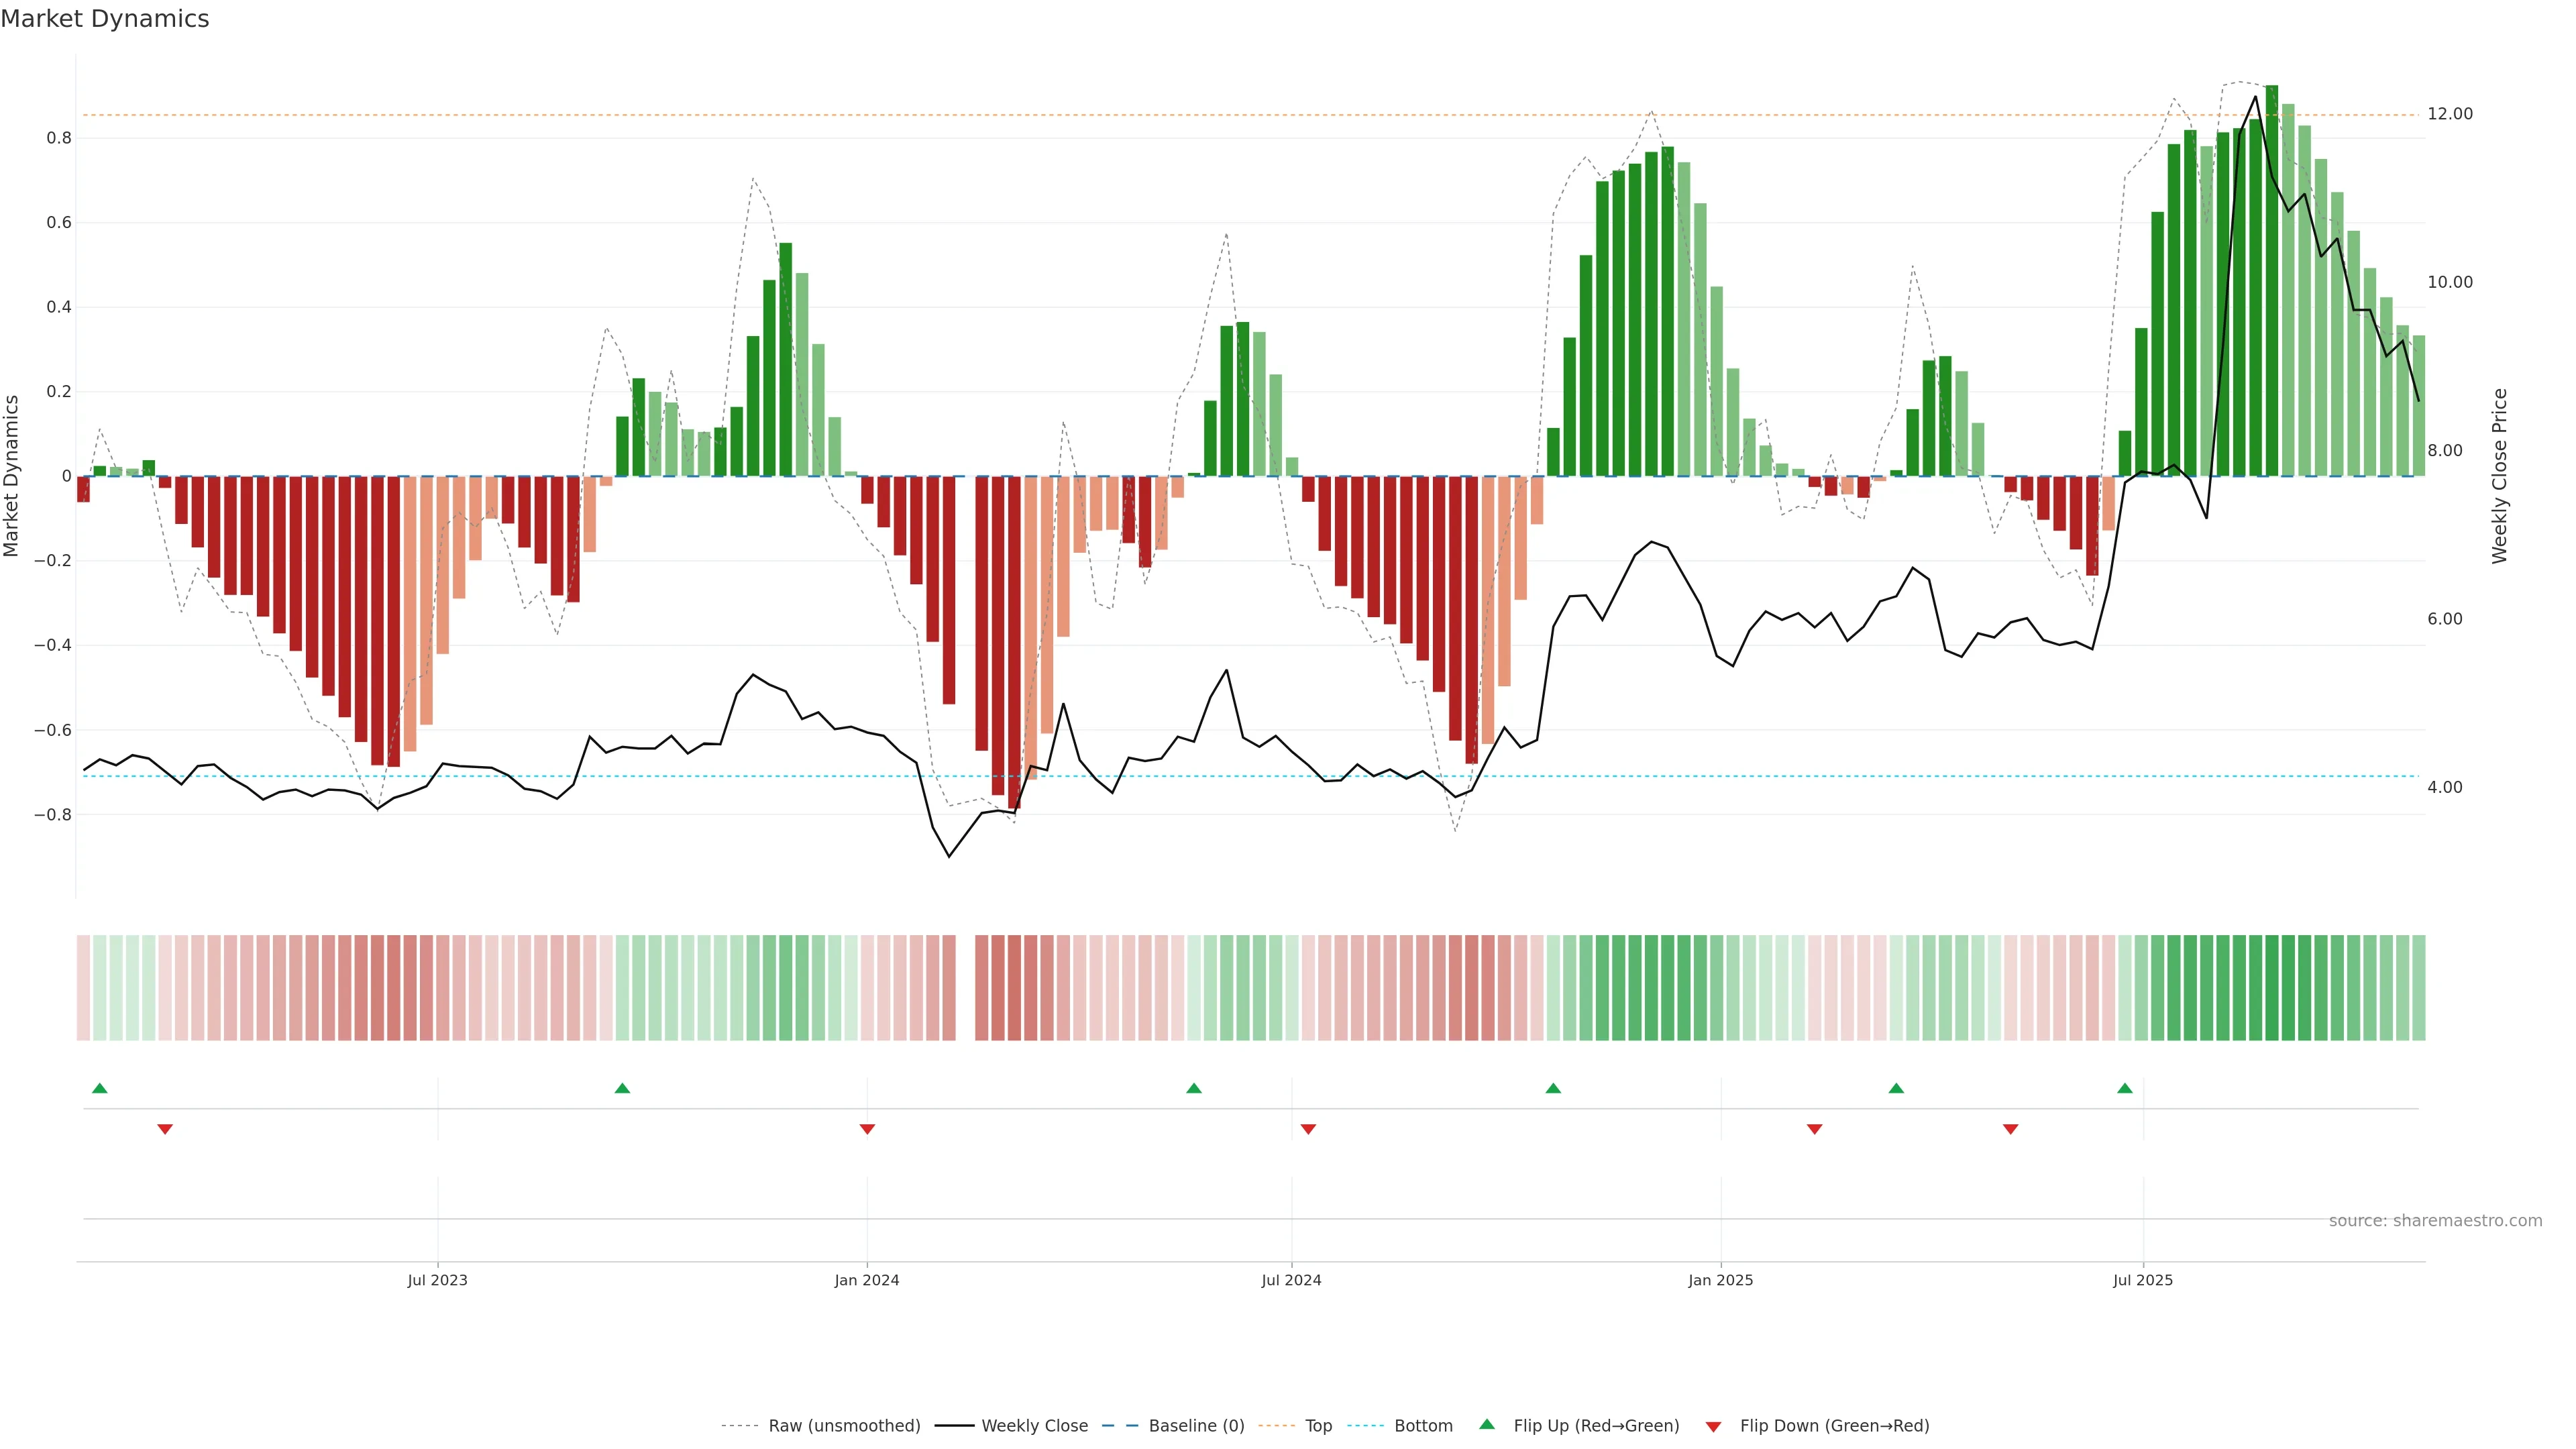Click the last red flip-down triangle marker
The image size is (2576, 1449).
point(2010,1129)
